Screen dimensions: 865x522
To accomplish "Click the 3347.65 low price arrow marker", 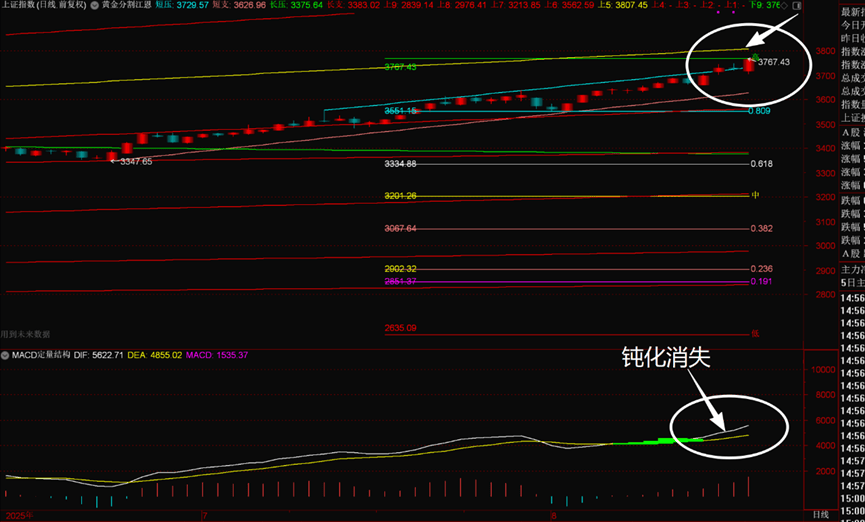I will coord(113,161).
